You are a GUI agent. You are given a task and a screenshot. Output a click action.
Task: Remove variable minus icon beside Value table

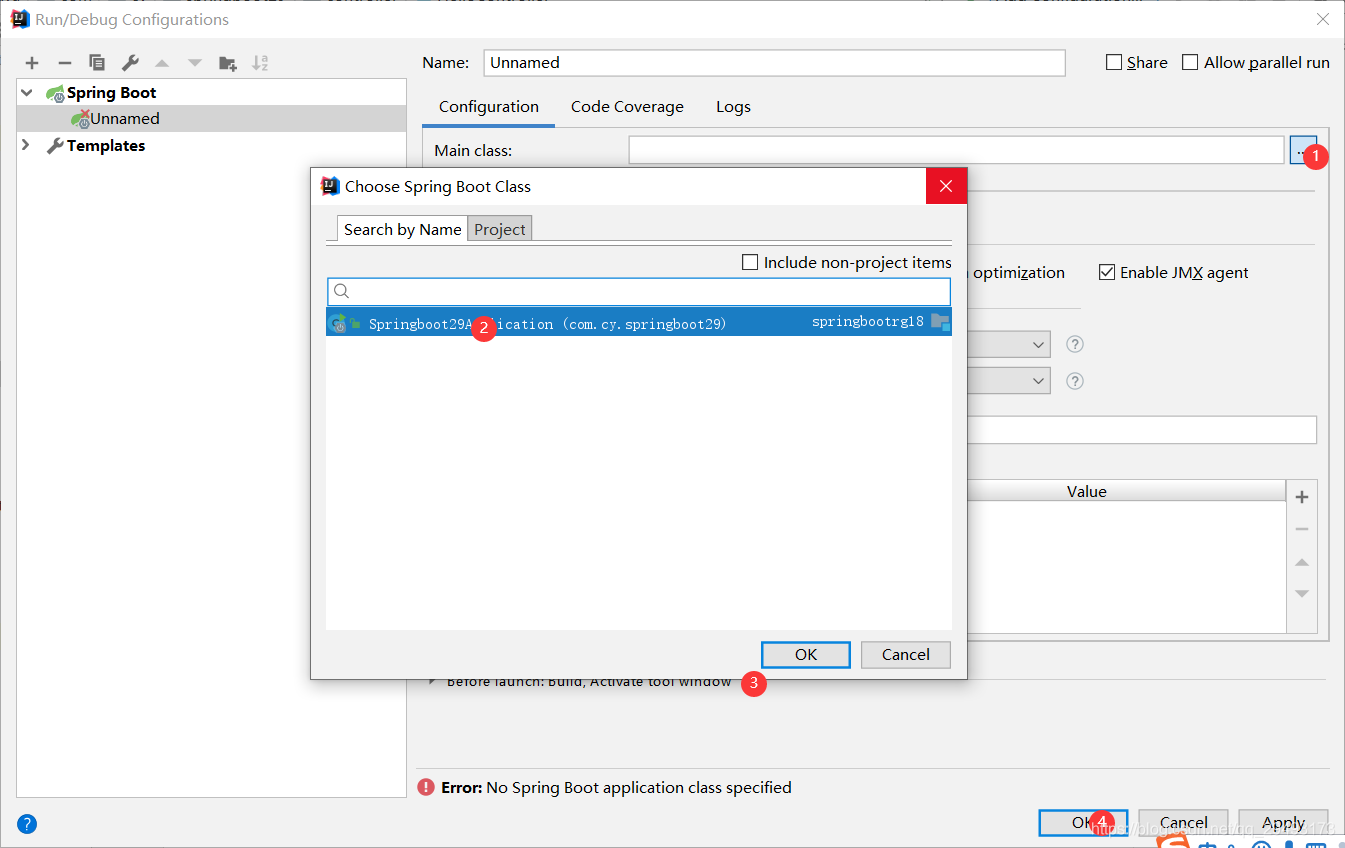pyautogui.click(x=1302, y=529)
